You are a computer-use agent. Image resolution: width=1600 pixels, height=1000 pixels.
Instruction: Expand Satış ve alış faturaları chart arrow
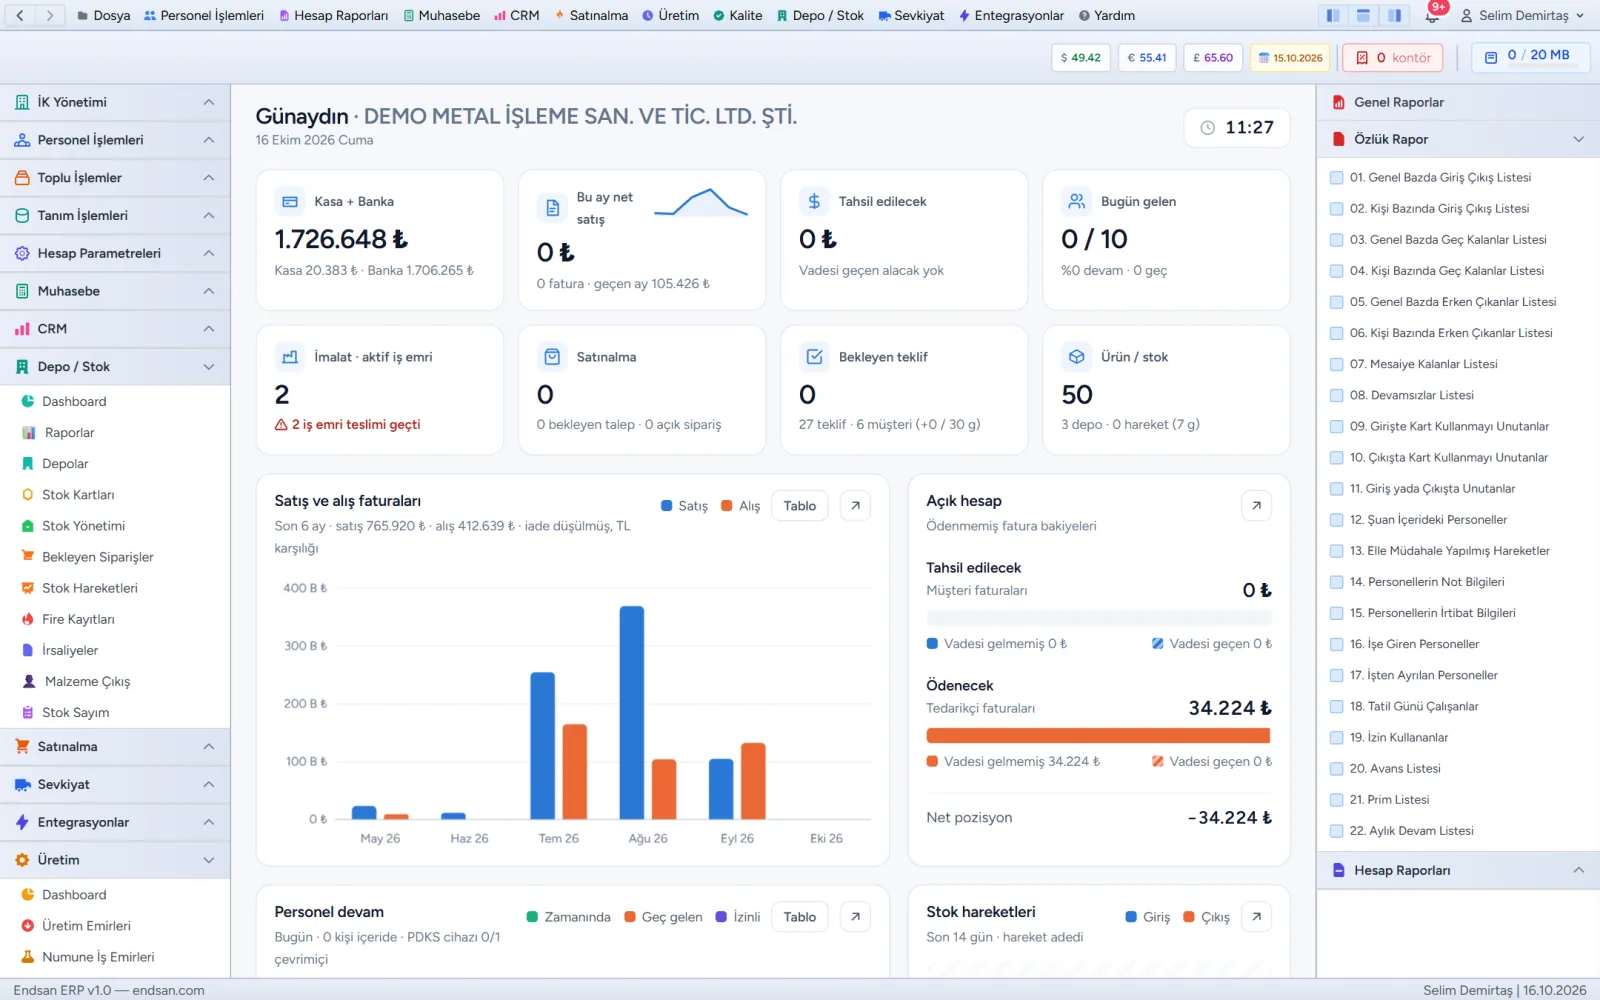[855, 506]
